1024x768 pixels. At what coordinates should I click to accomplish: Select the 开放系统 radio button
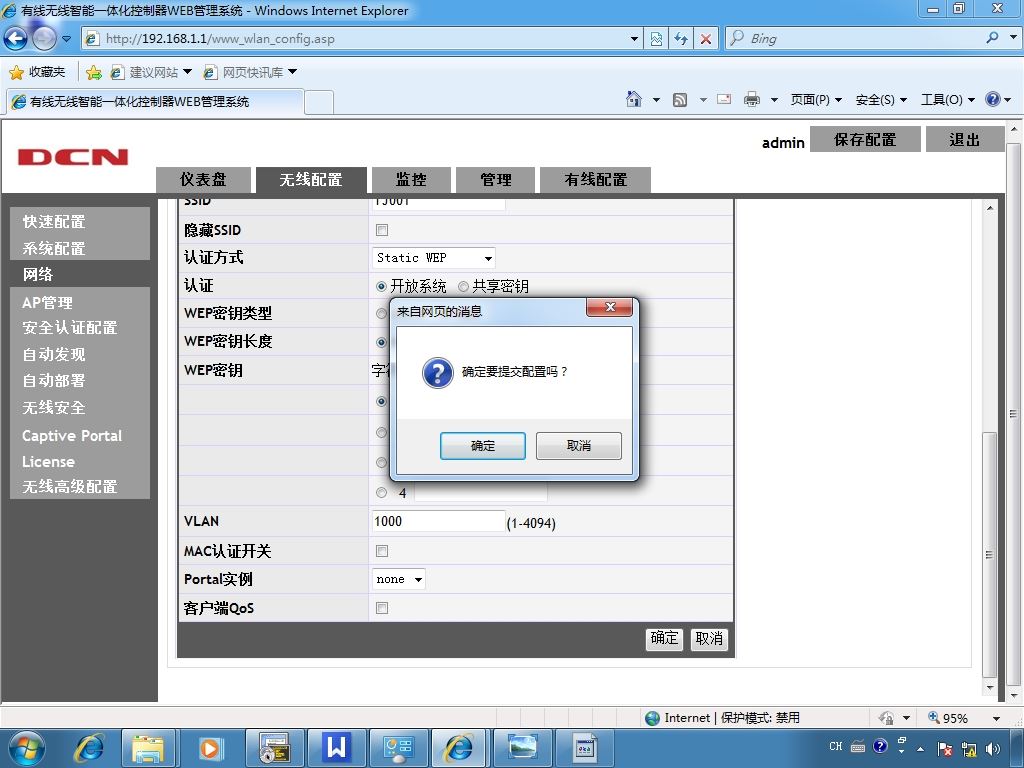381,286
